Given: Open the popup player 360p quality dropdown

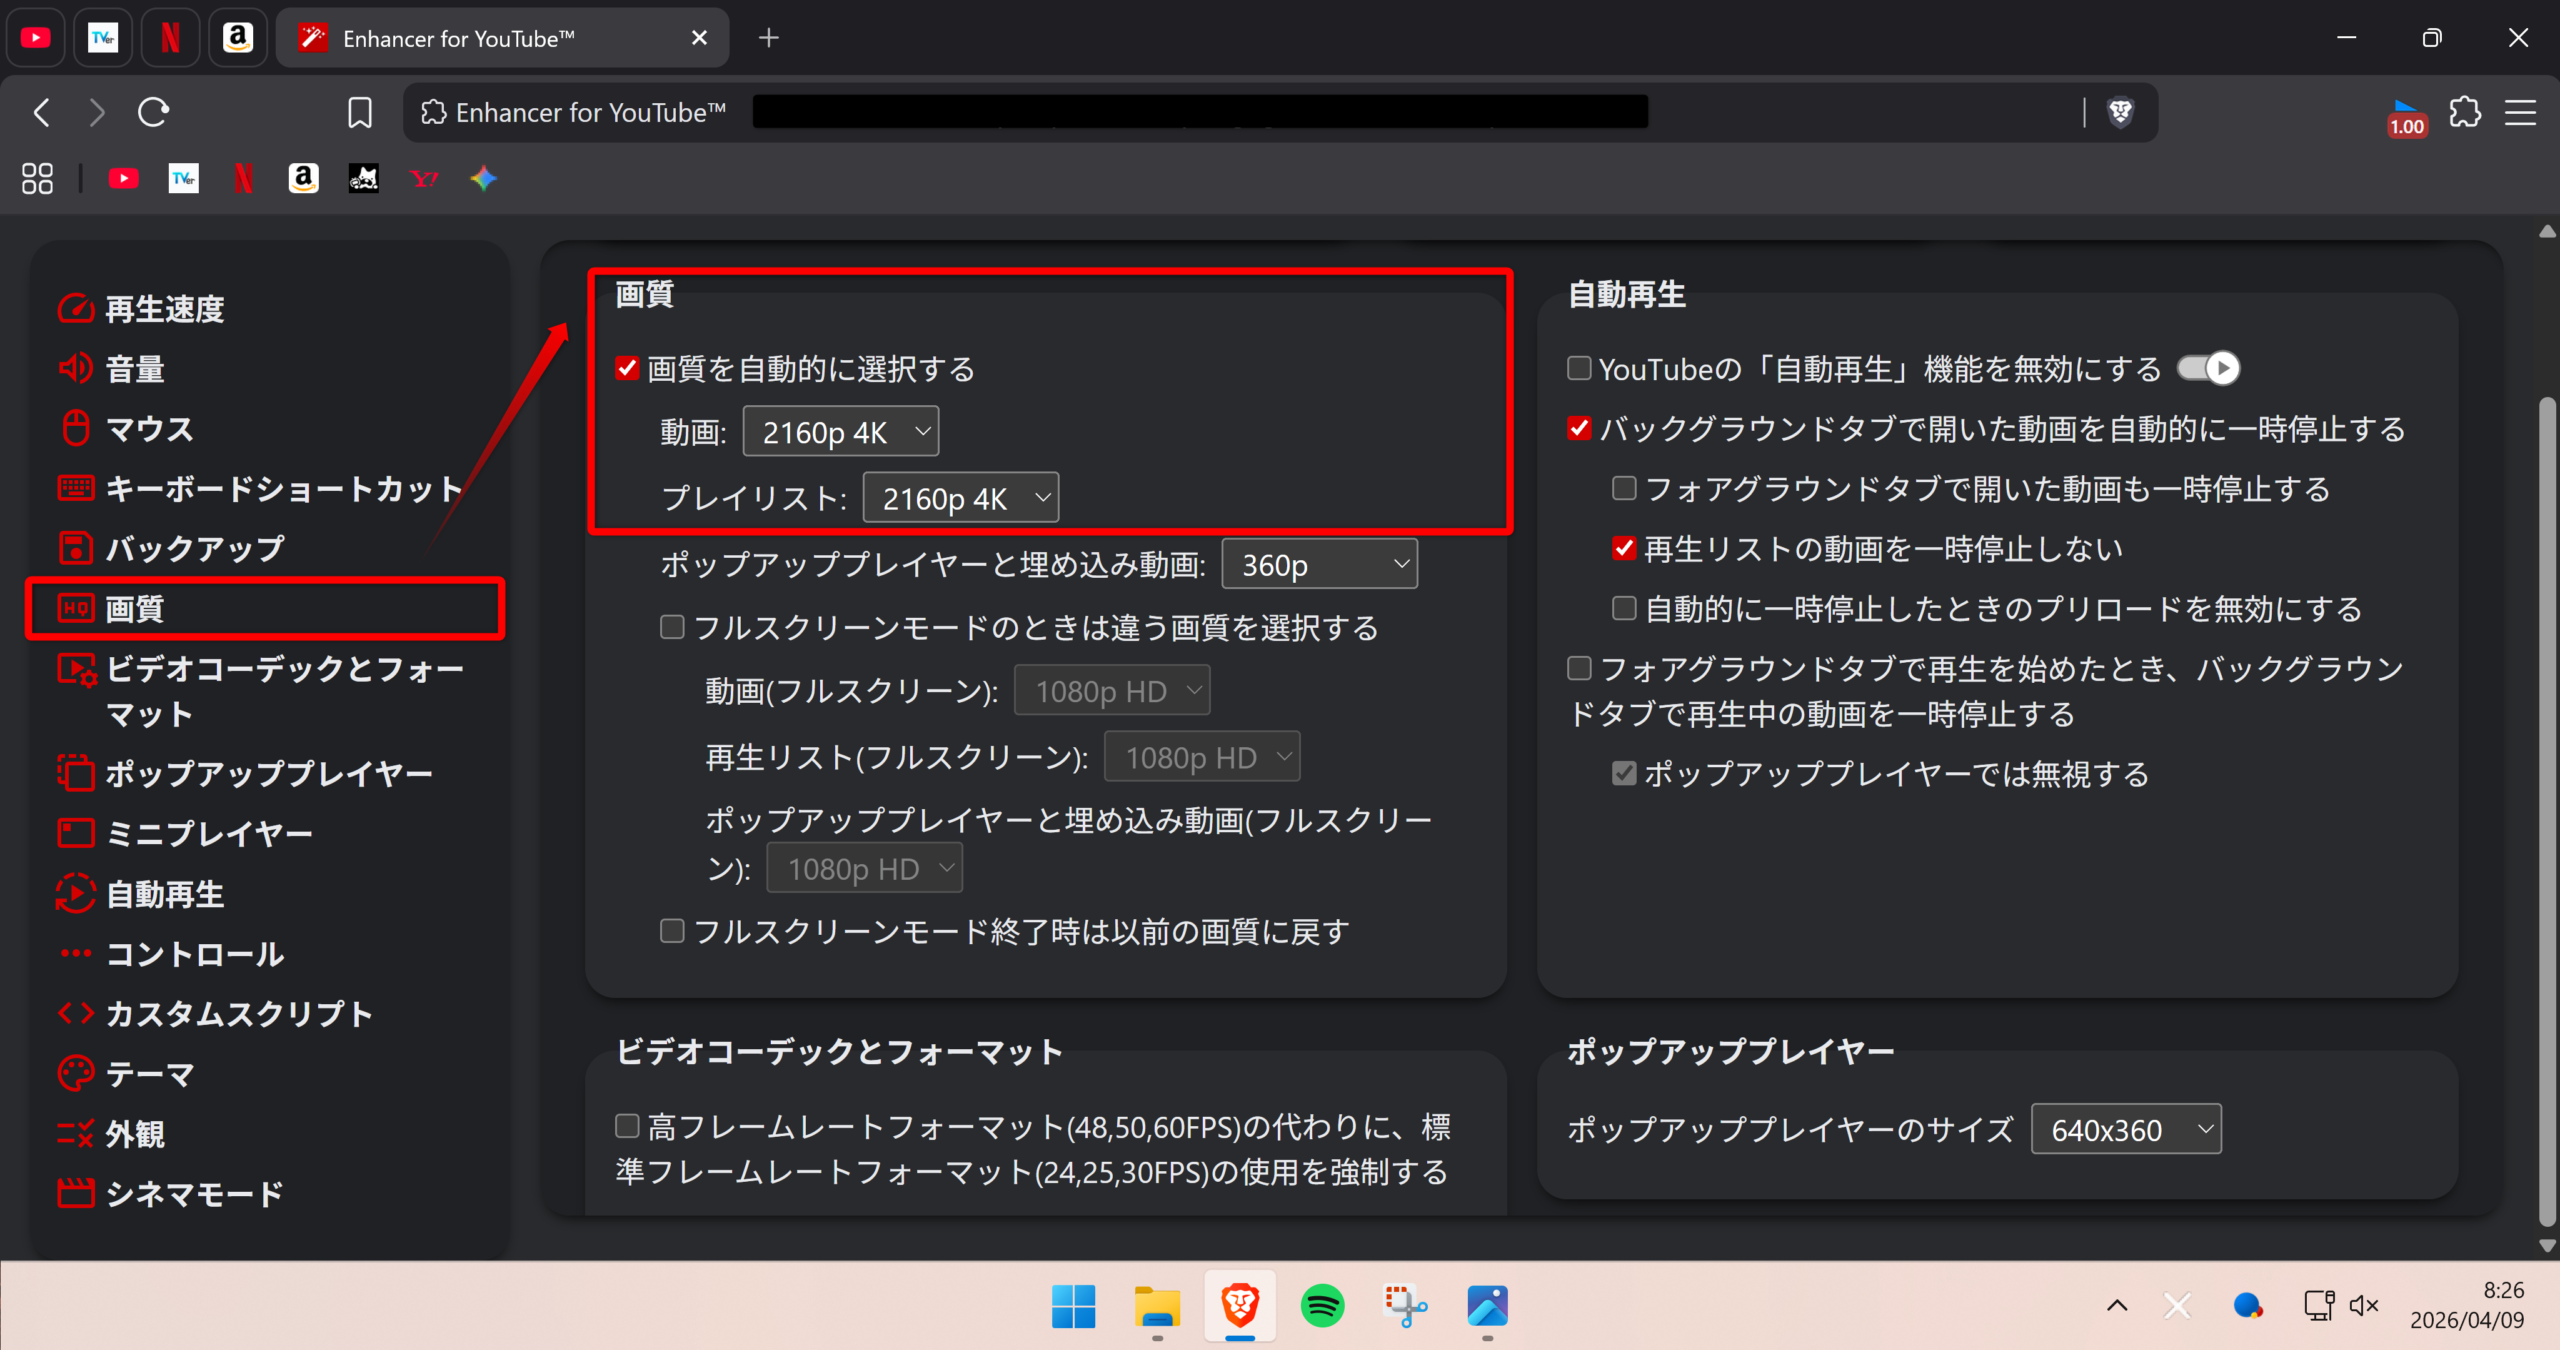Looking at the screenshot, I should click(x=1319, y=565).
